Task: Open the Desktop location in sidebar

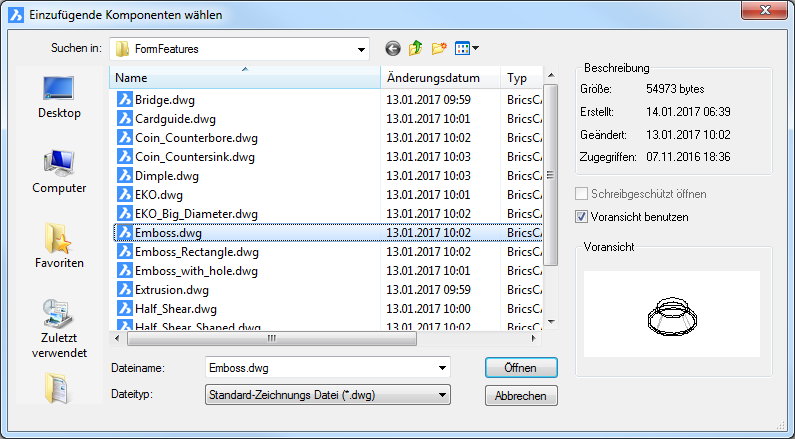Action: 59,96
